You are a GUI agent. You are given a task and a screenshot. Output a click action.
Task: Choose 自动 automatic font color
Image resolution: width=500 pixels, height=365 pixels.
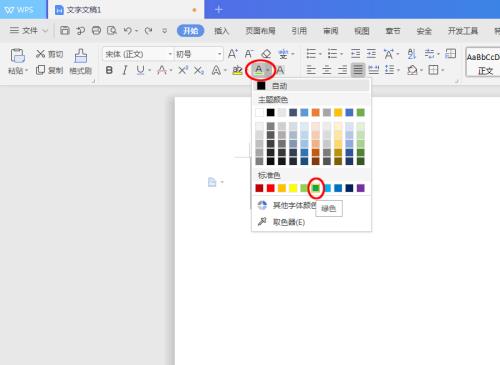[x=311, y=86]
